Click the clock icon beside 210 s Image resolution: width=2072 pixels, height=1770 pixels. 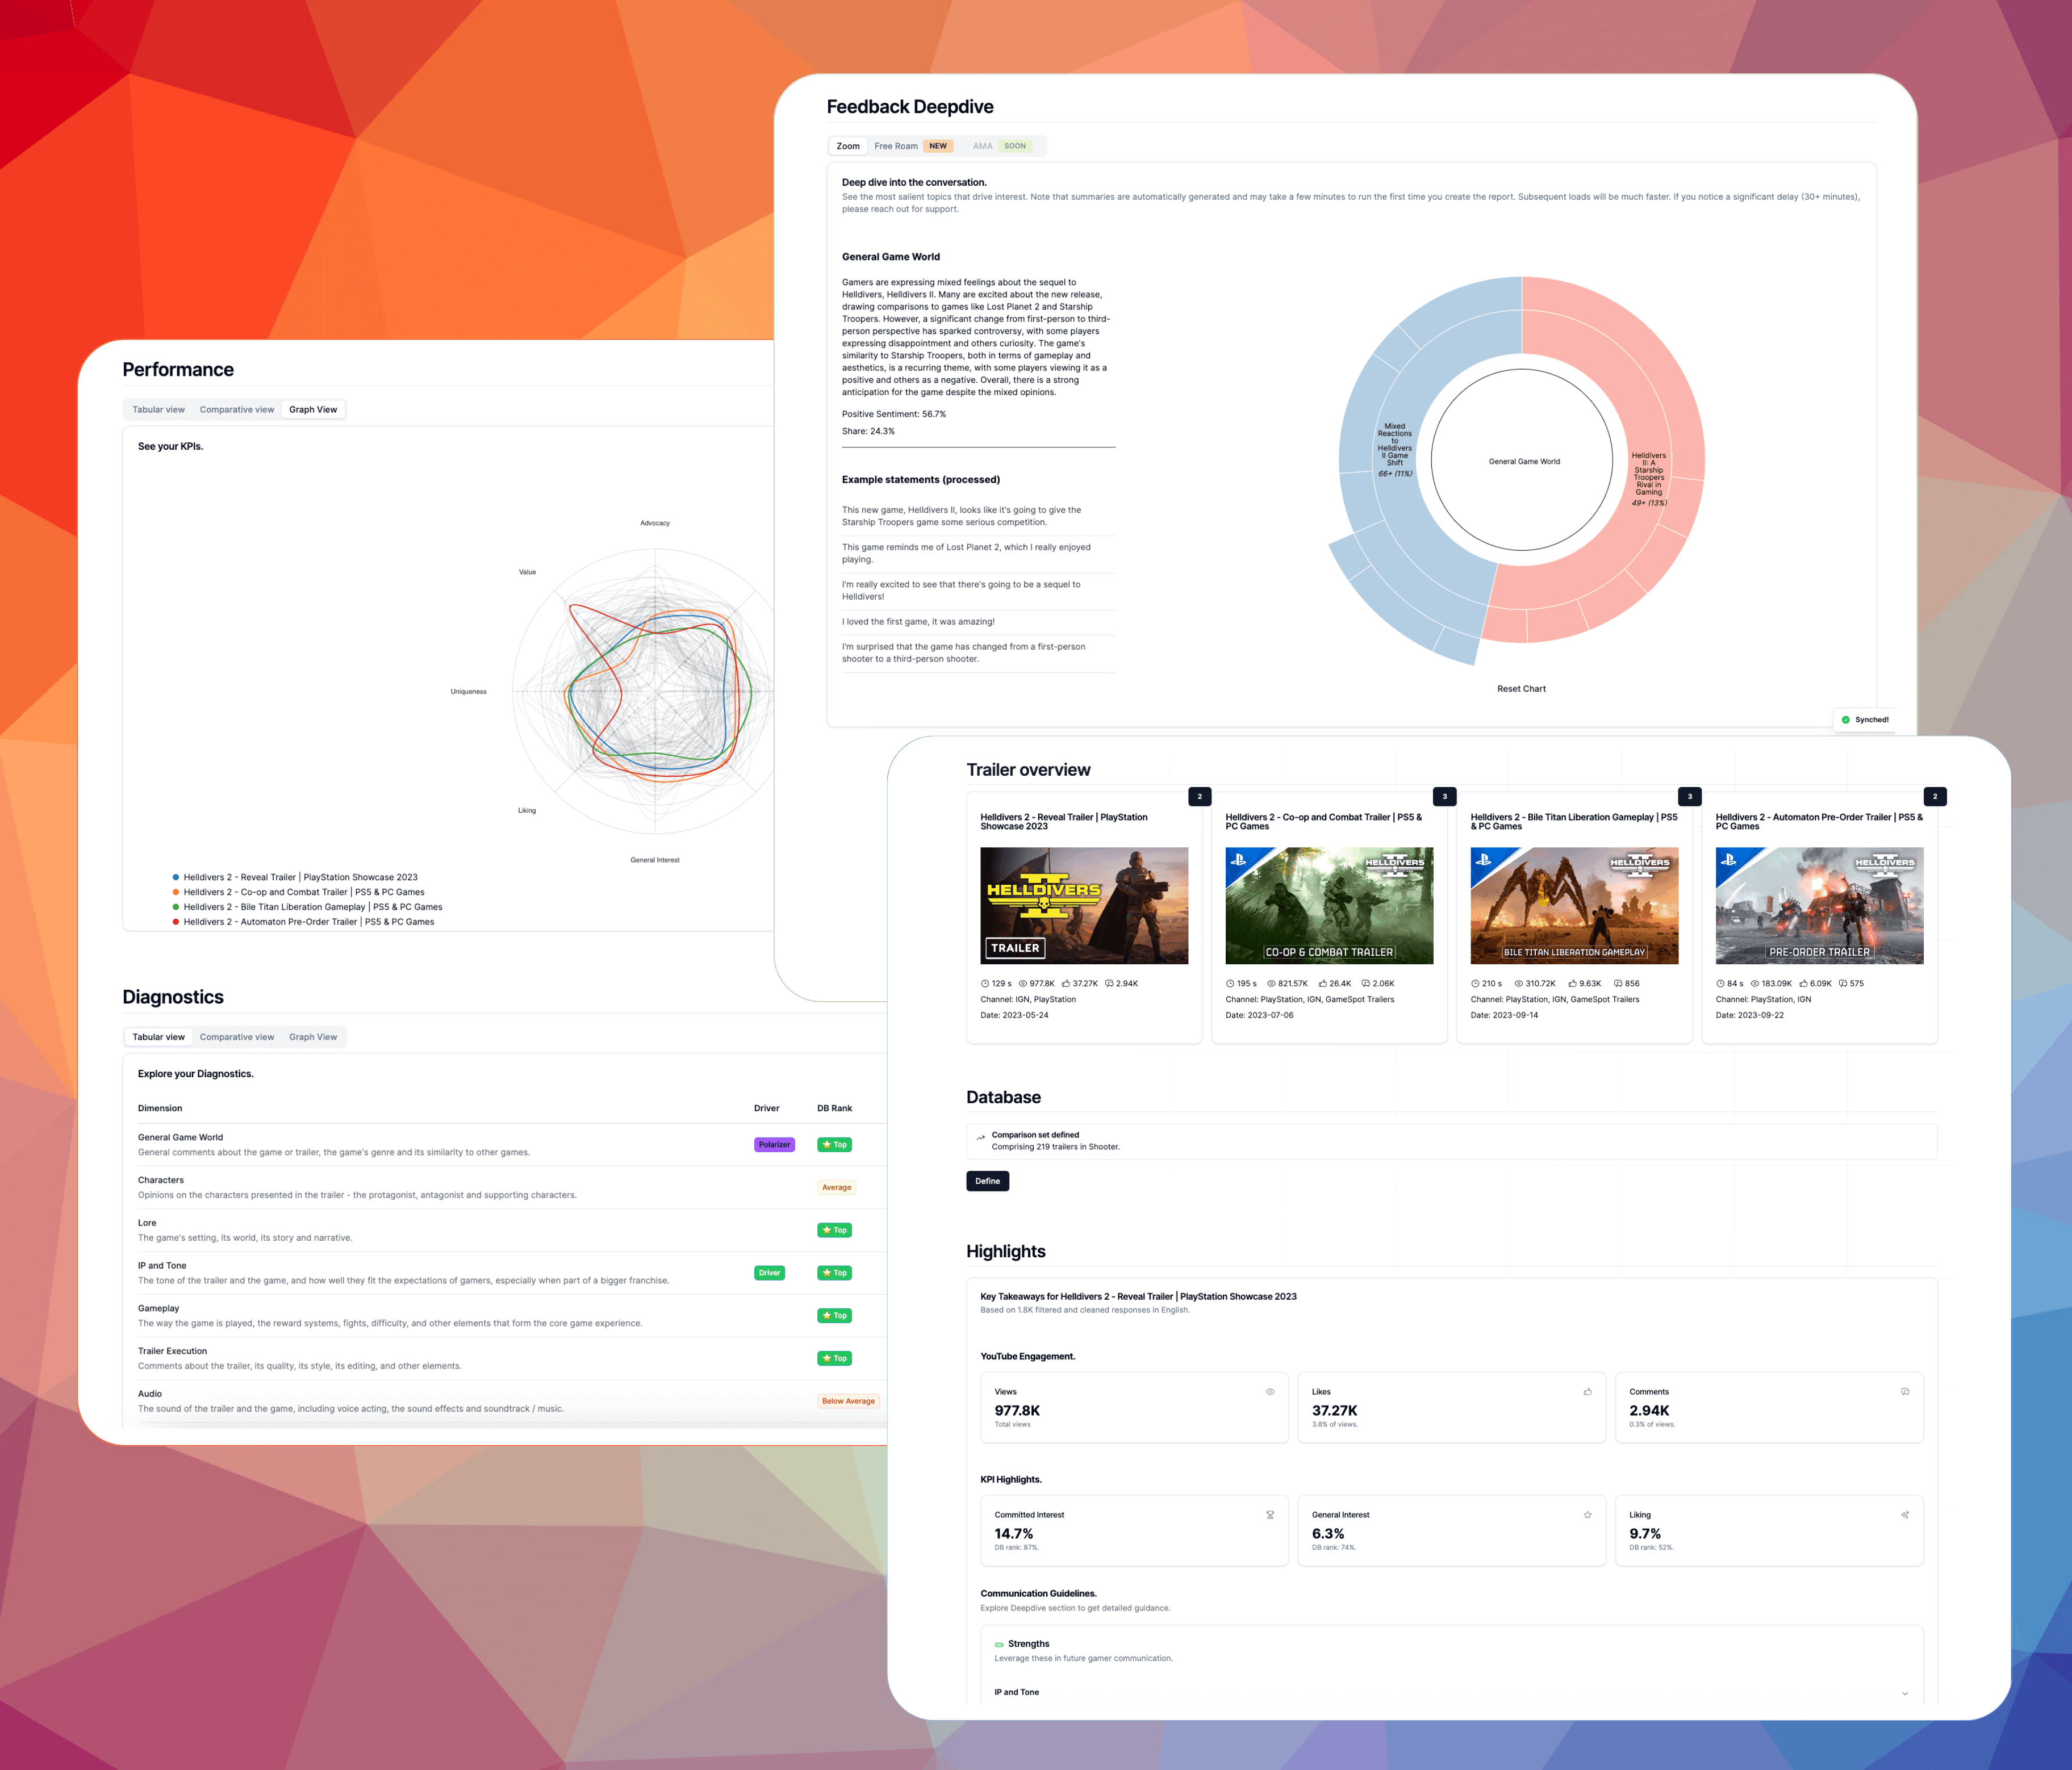point(1475,984)
